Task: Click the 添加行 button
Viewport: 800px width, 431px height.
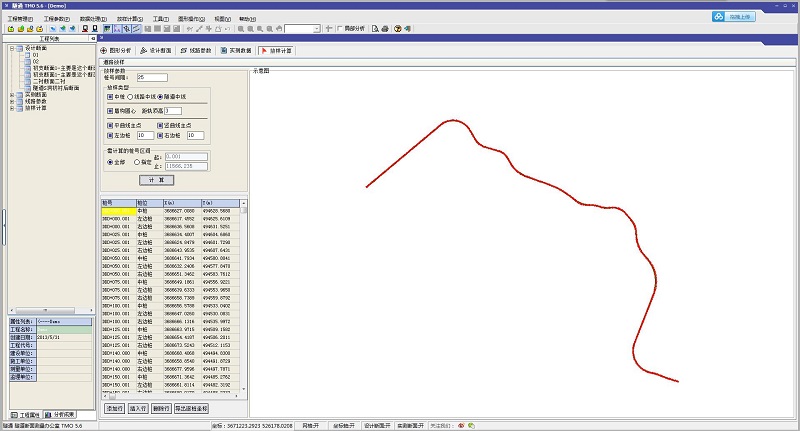Action: [x=114, y=409]
